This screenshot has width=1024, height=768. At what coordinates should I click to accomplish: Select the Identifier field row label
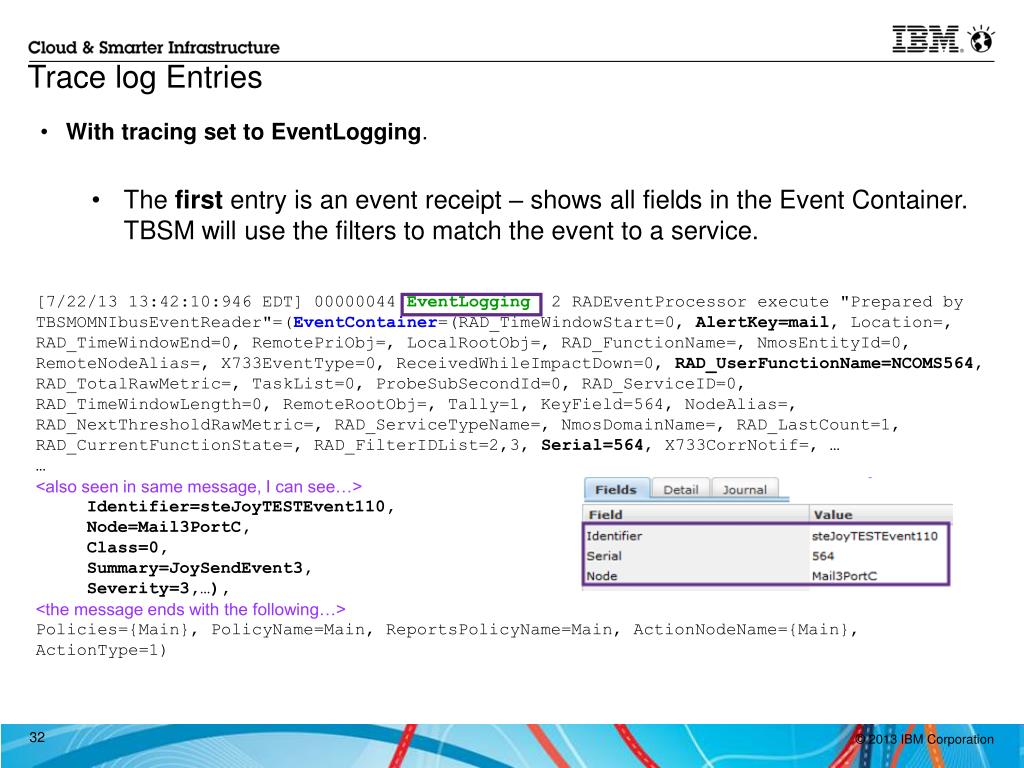(x=614, y=536)
